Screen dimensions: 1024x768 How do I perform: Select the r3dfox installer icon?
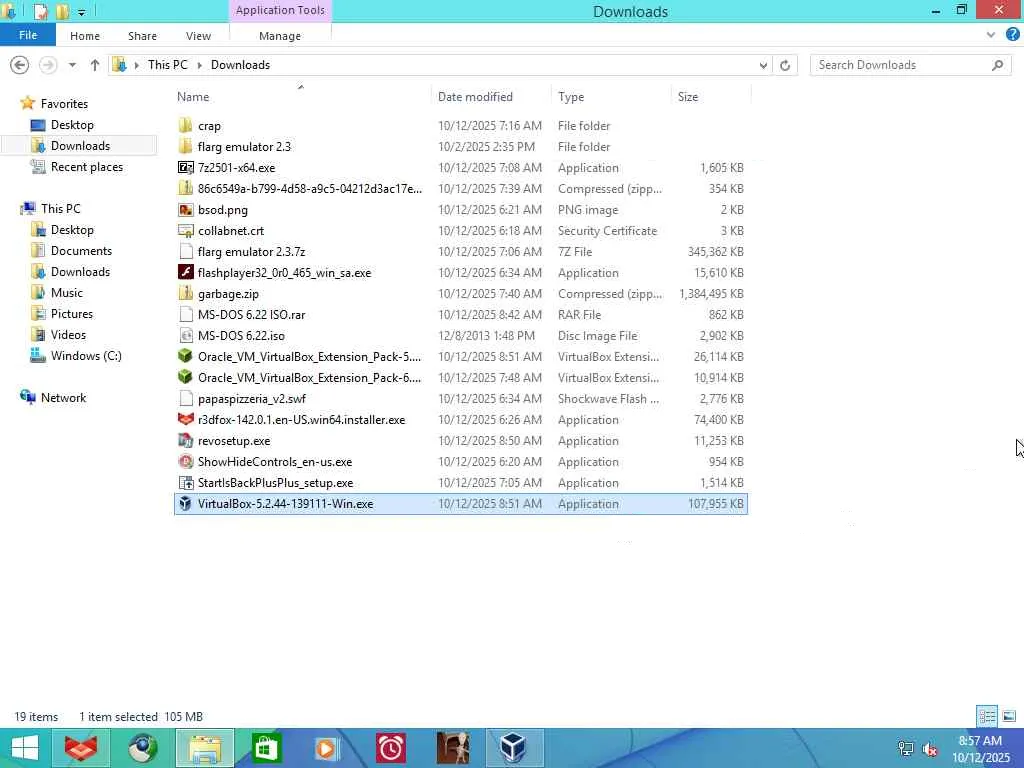(185, 419)
